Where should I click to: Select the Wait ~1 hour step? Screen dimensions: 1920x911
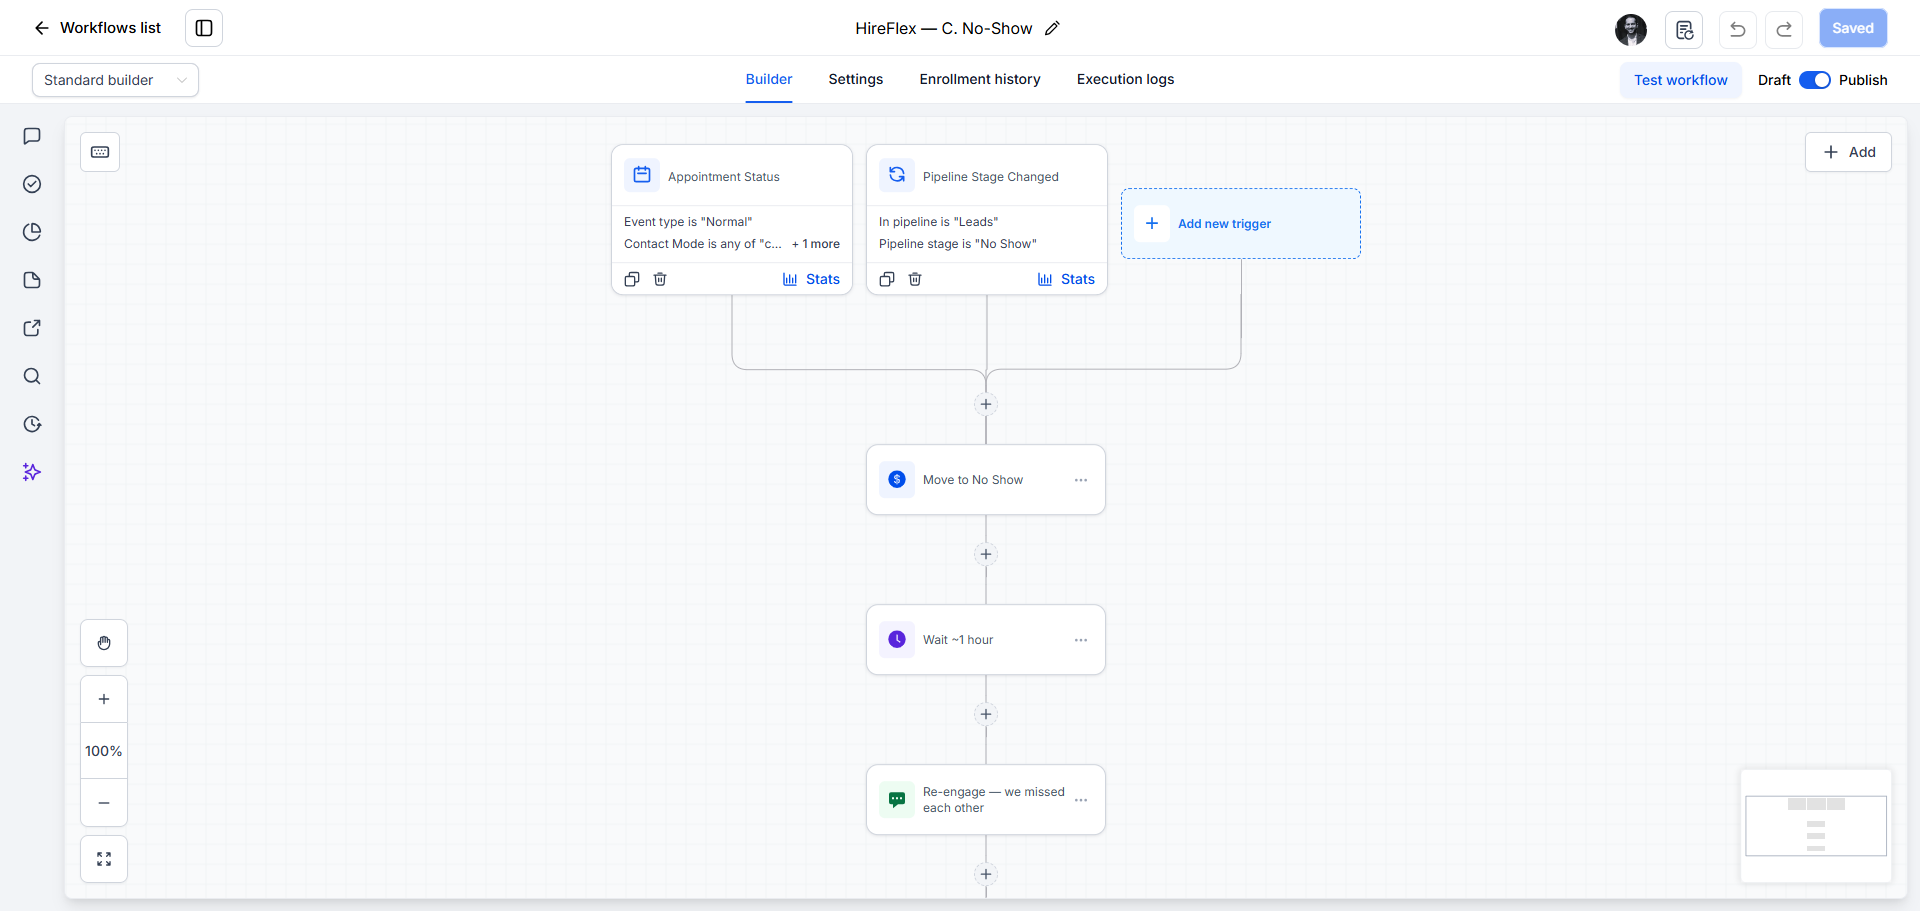click(986, 640)
